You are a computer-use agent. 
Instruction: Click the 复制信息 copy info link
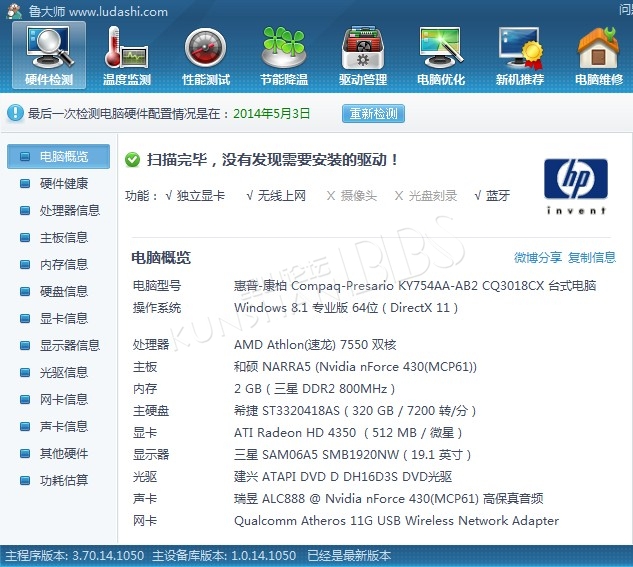(592, 257)
